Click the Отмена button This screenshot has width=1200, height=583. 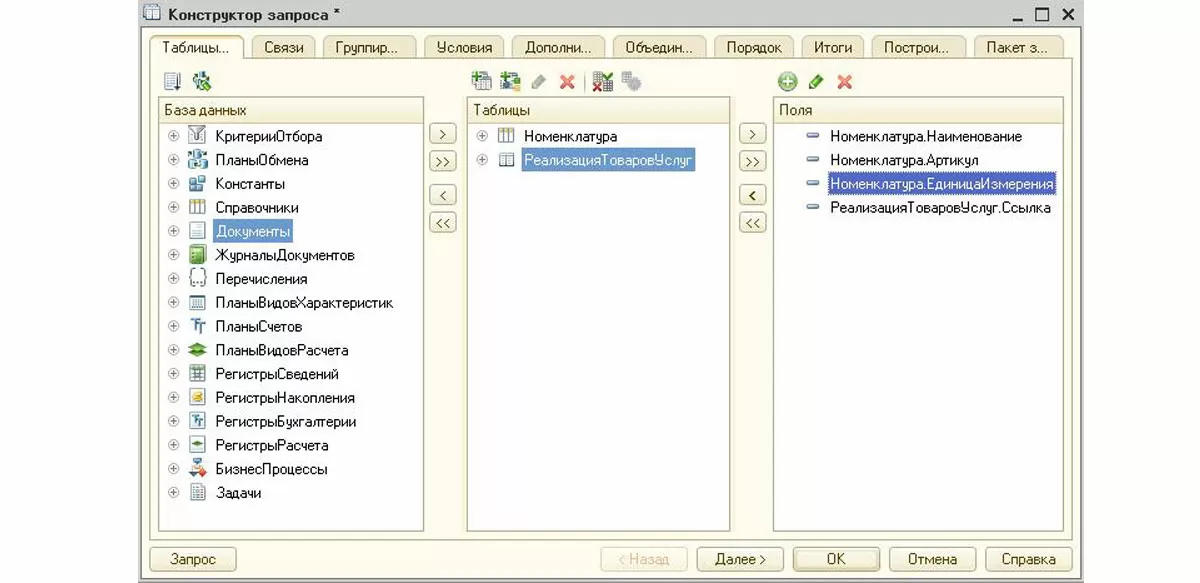coord(933,559)
